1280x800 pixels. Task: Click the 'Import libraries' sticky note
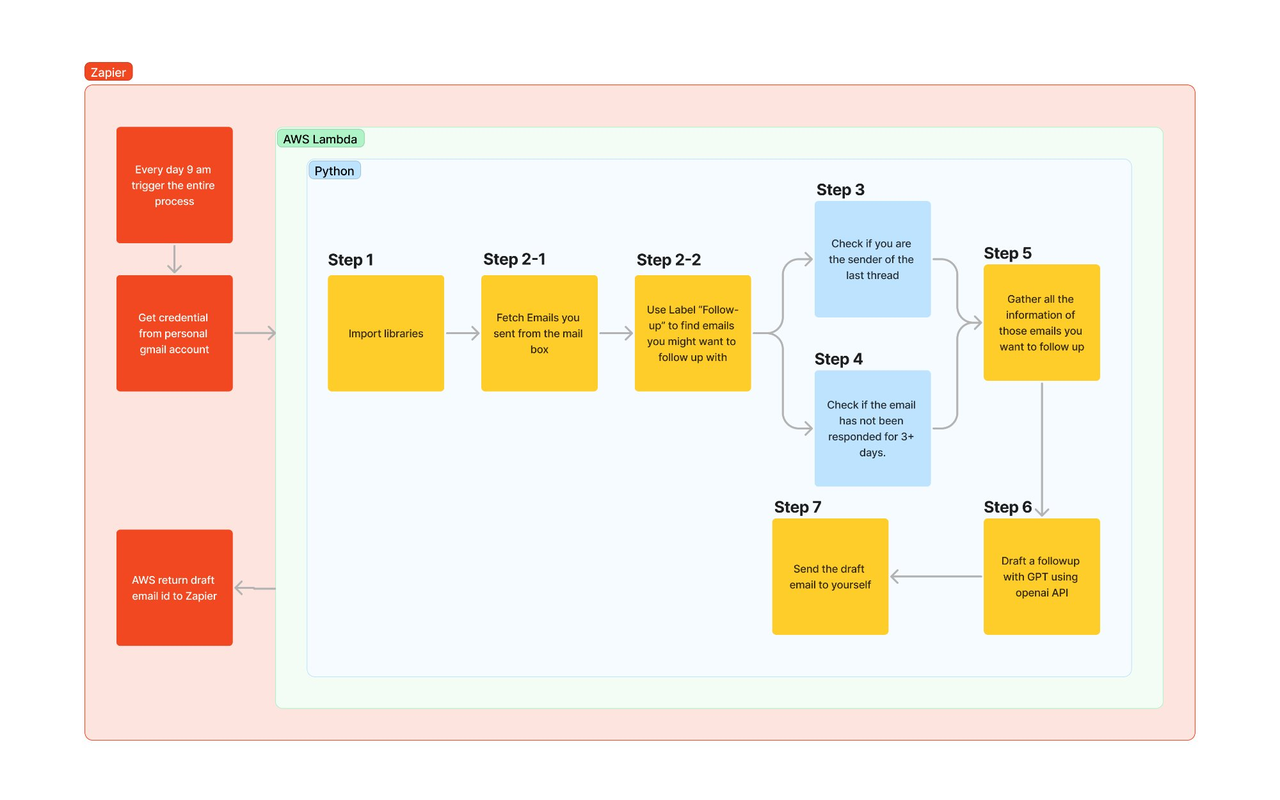(x=386, y=333)
